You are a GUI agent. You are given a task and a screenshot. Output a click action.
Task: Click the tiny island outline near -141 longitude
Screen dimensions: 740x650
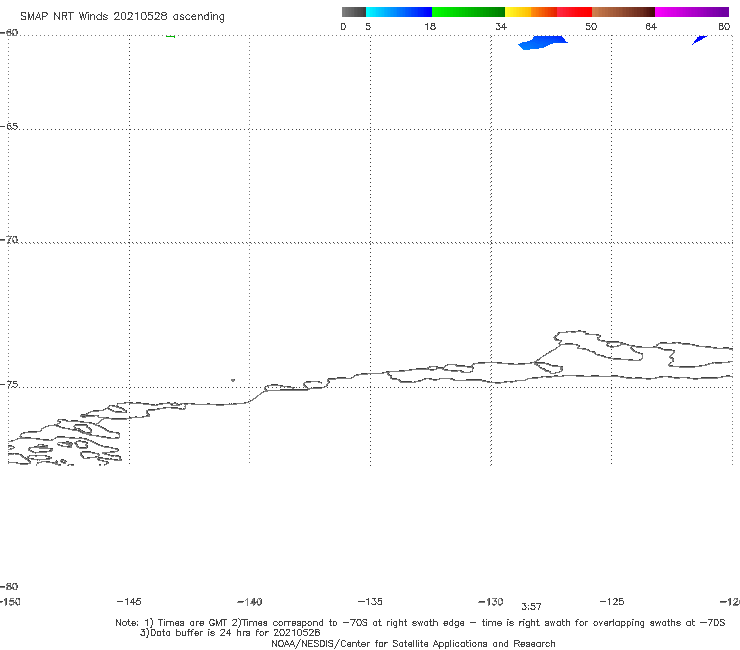click(x=233, y=380)
